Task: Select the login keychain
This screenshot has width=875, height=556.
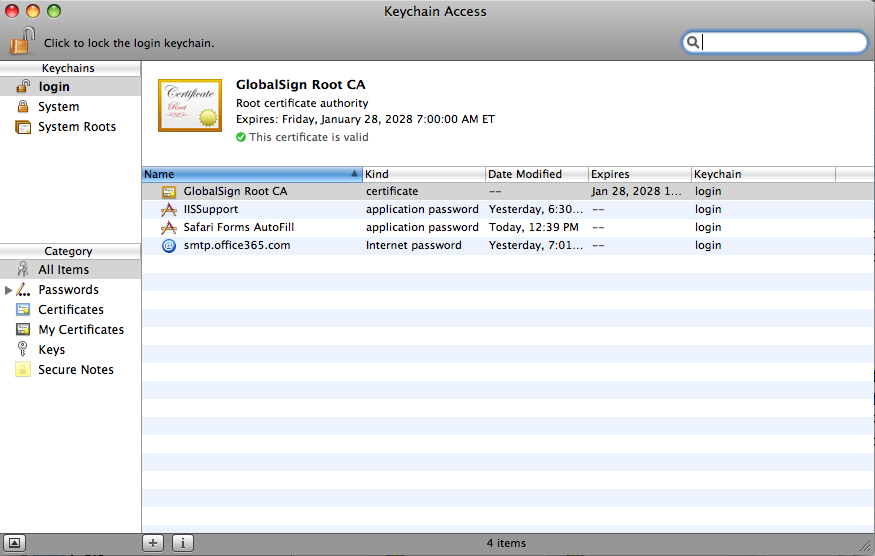Action: pyautogui.click(x=70, y=87)
